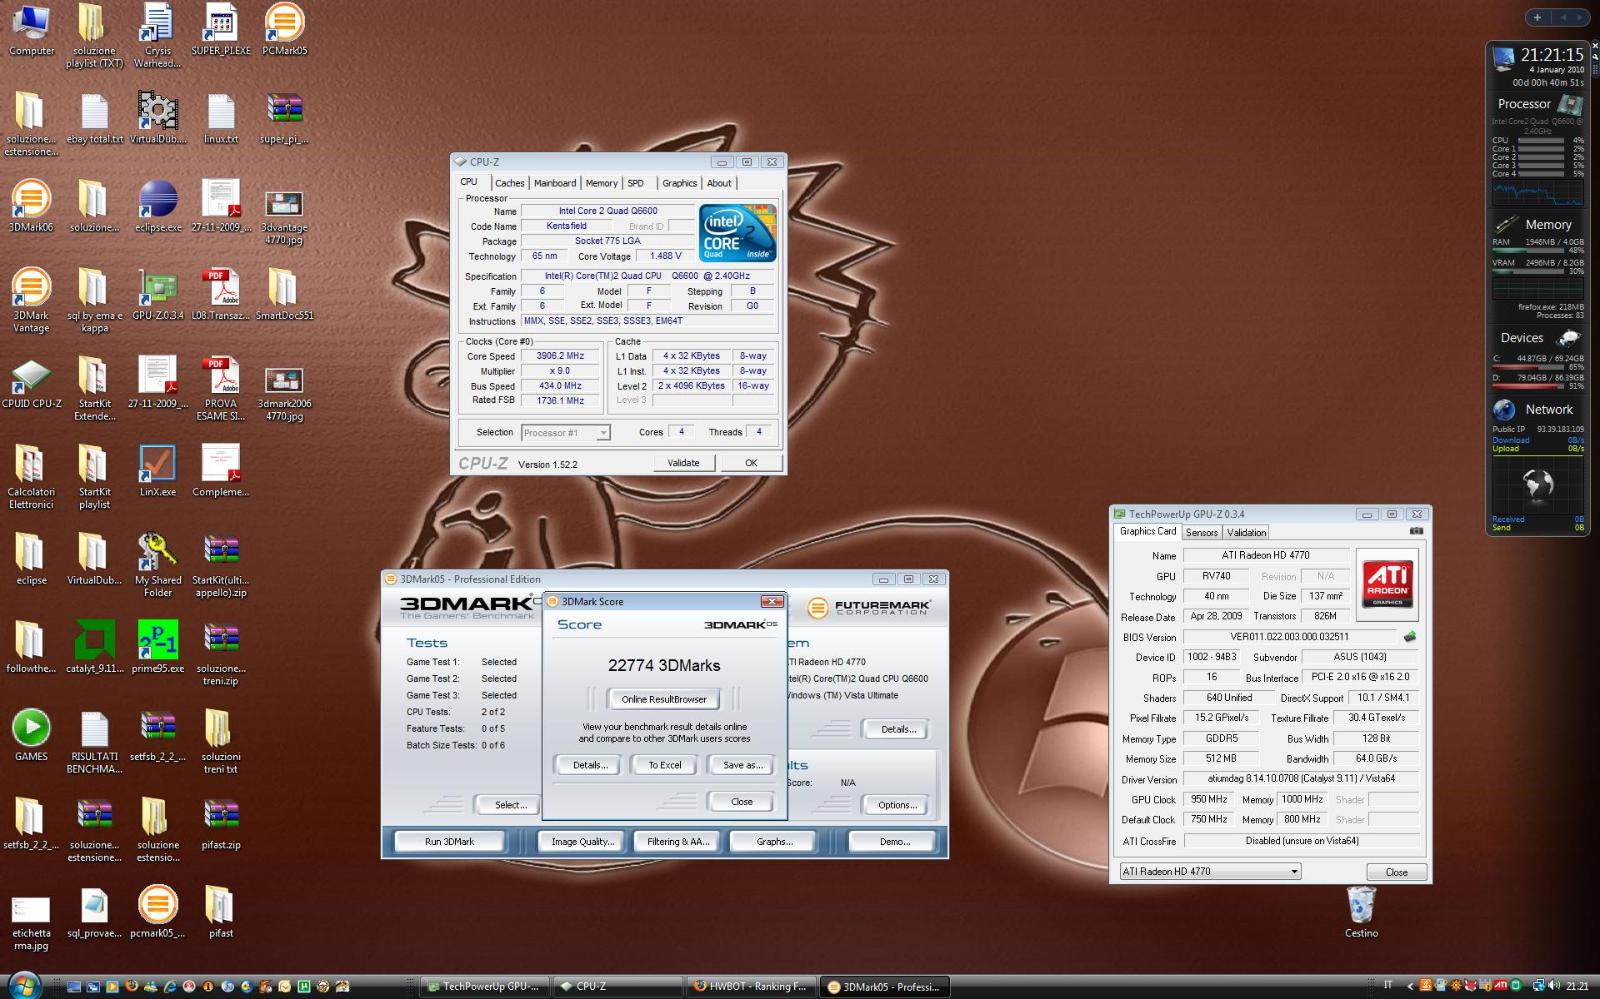
Task: Open GPU-Z Validation tab
Action: click(1246, 533)
